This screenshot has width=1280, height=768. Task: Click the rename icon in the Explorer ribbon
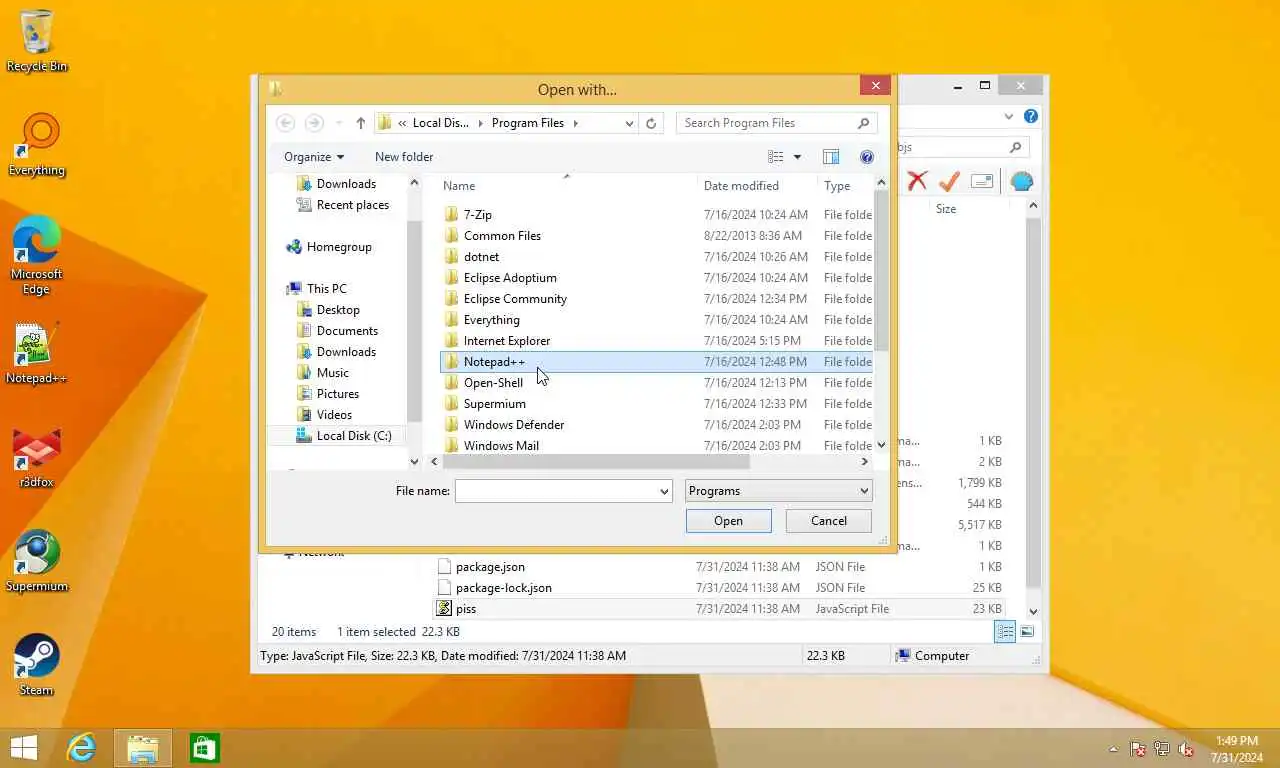pyautogui.click(x=982, y=181)
